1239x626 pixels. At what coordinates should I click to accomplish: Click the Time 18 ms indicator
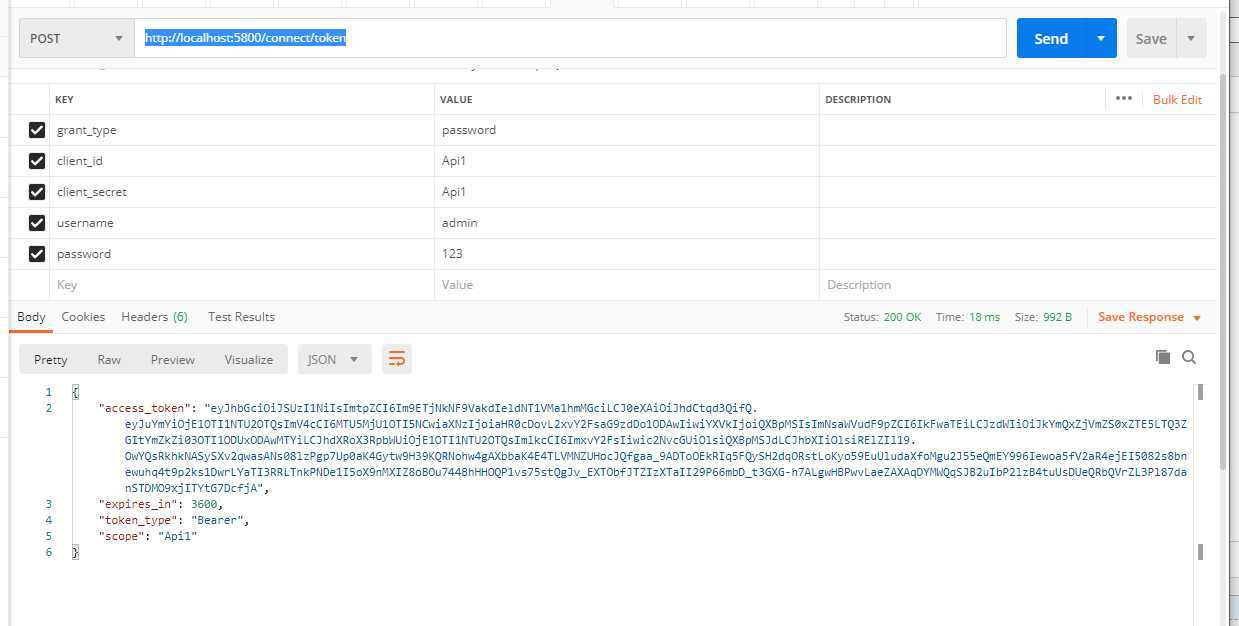(x=968, y=317)
